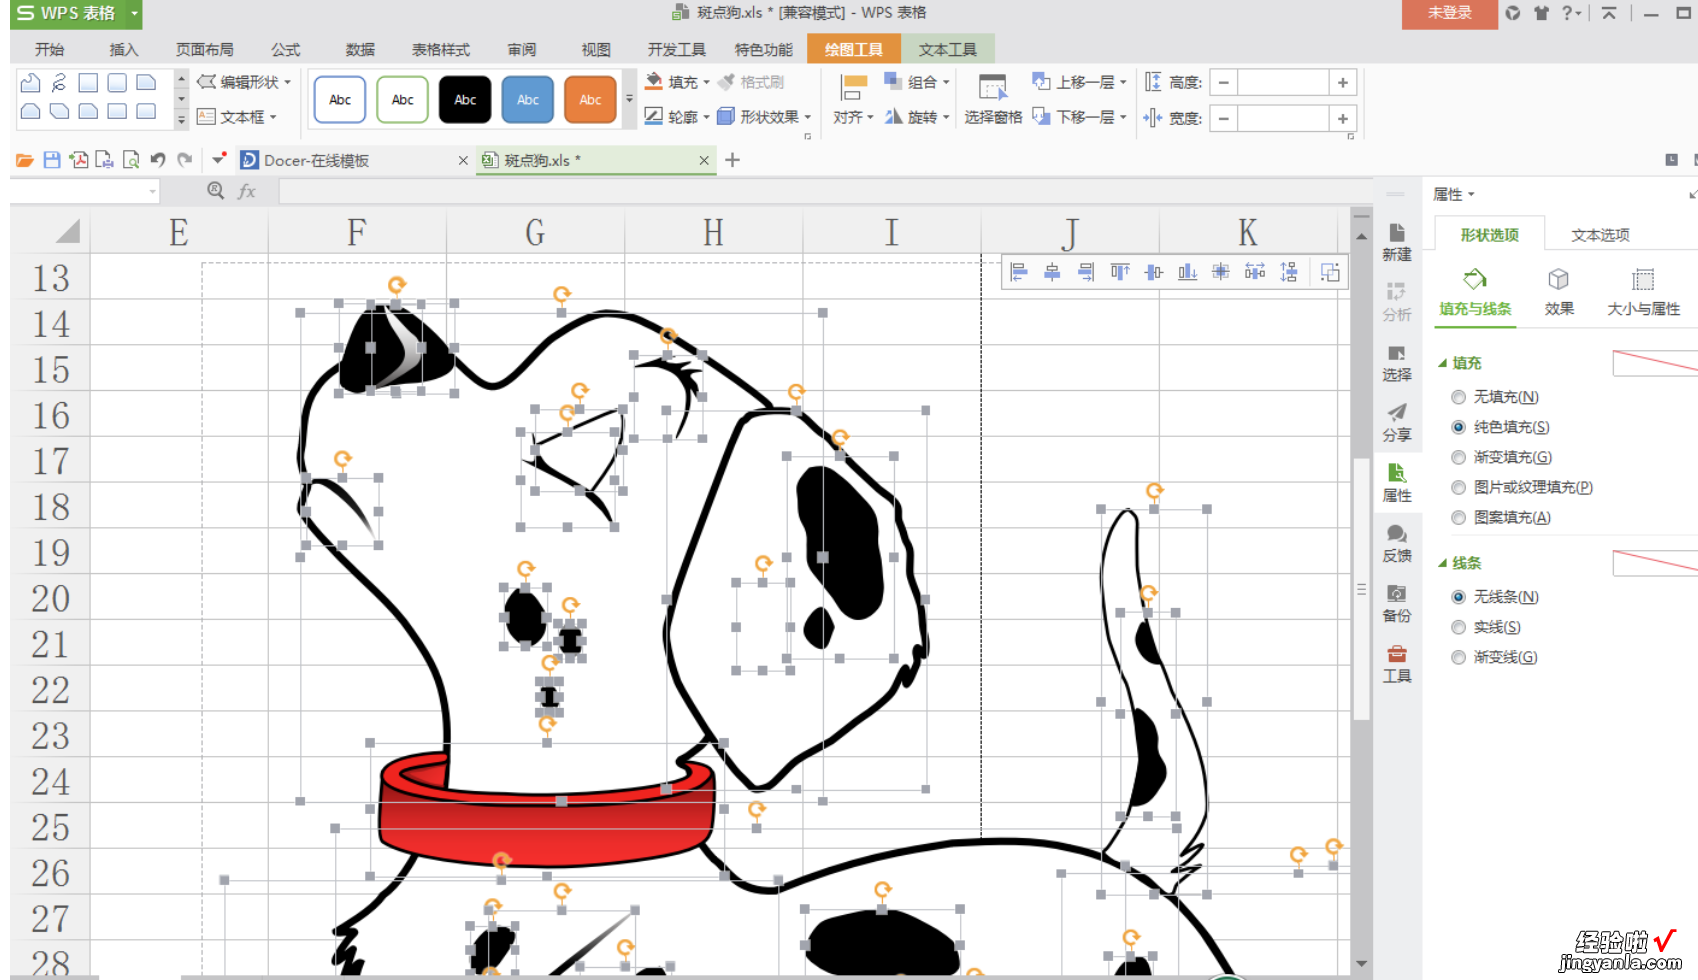This screenshot has height=980, width=1698.
Task: Click the 格式刷 format painter
Action: (x=751, y=82)
